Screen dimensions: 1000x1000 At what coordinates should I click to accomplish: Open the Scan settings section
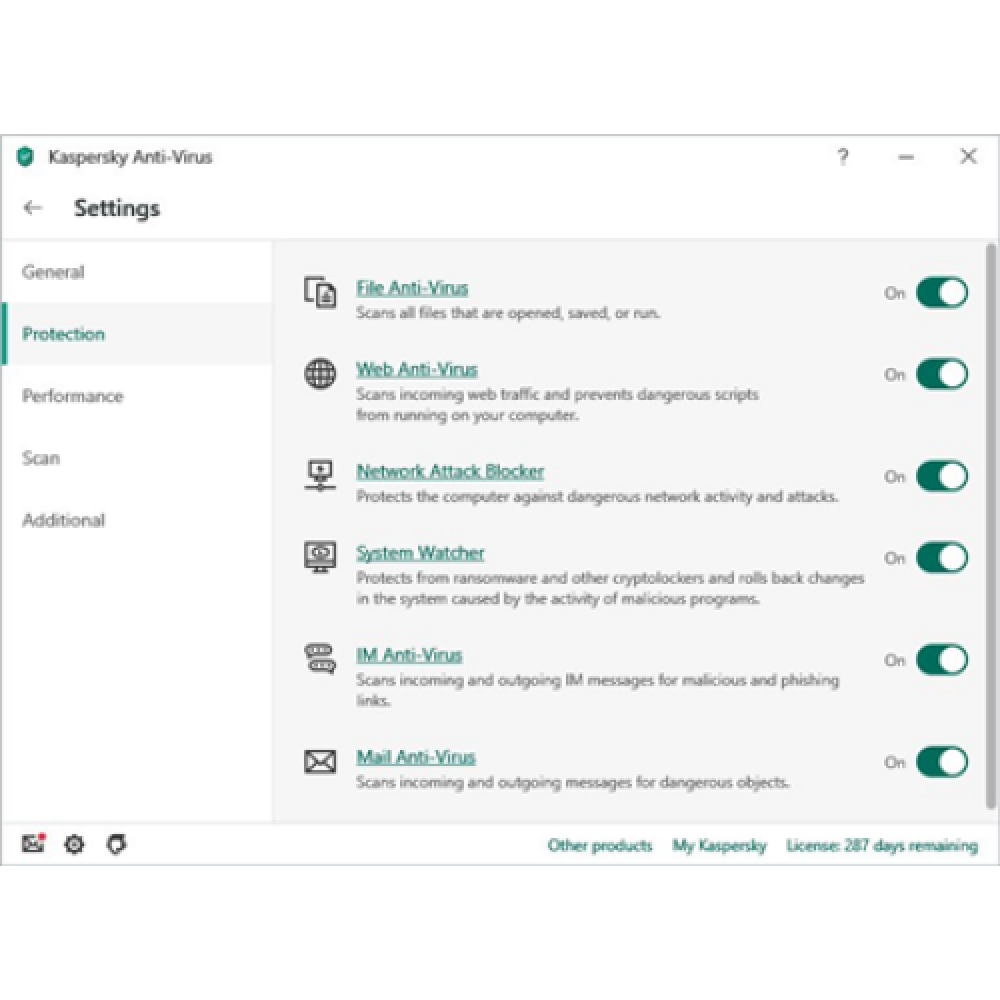[x=41, y=458]
